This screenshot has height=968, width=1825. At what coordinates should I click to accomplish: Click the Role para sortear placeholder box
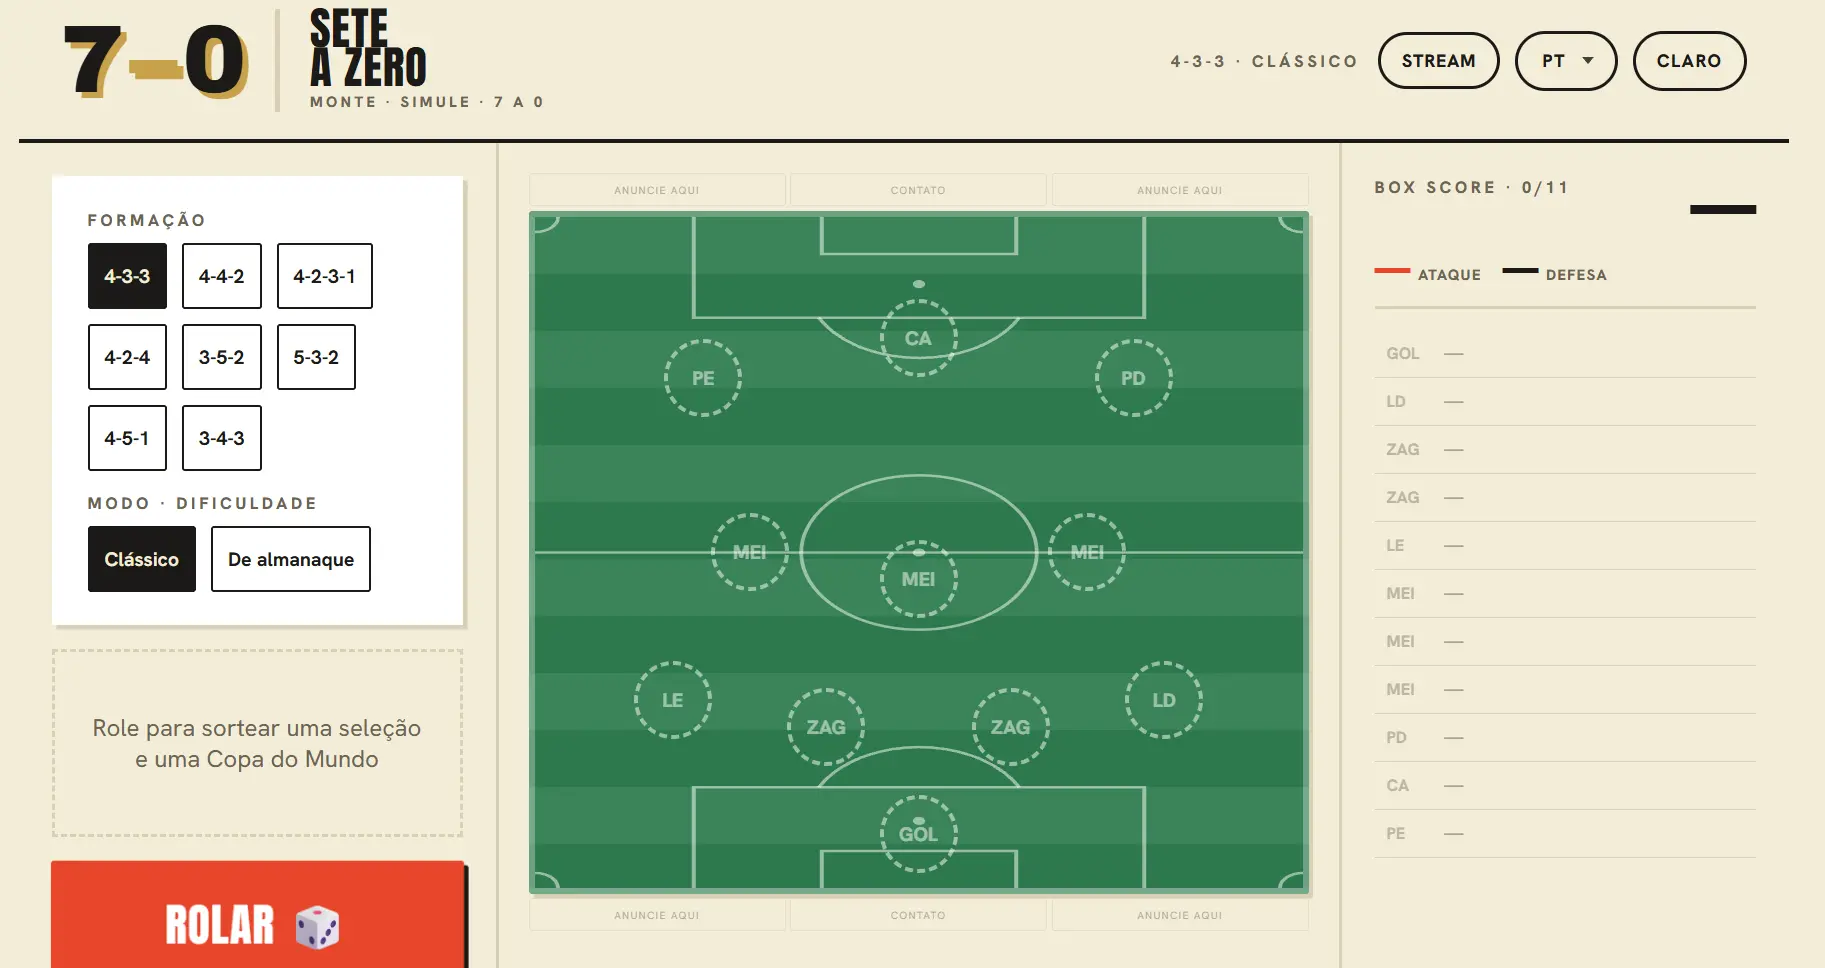(257, 743)
